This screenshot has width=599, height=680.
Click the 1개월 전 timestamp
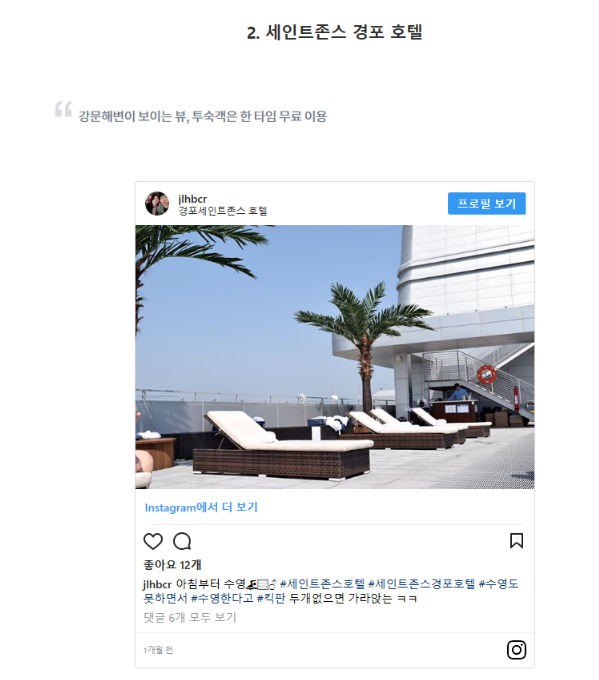point(158,650)
